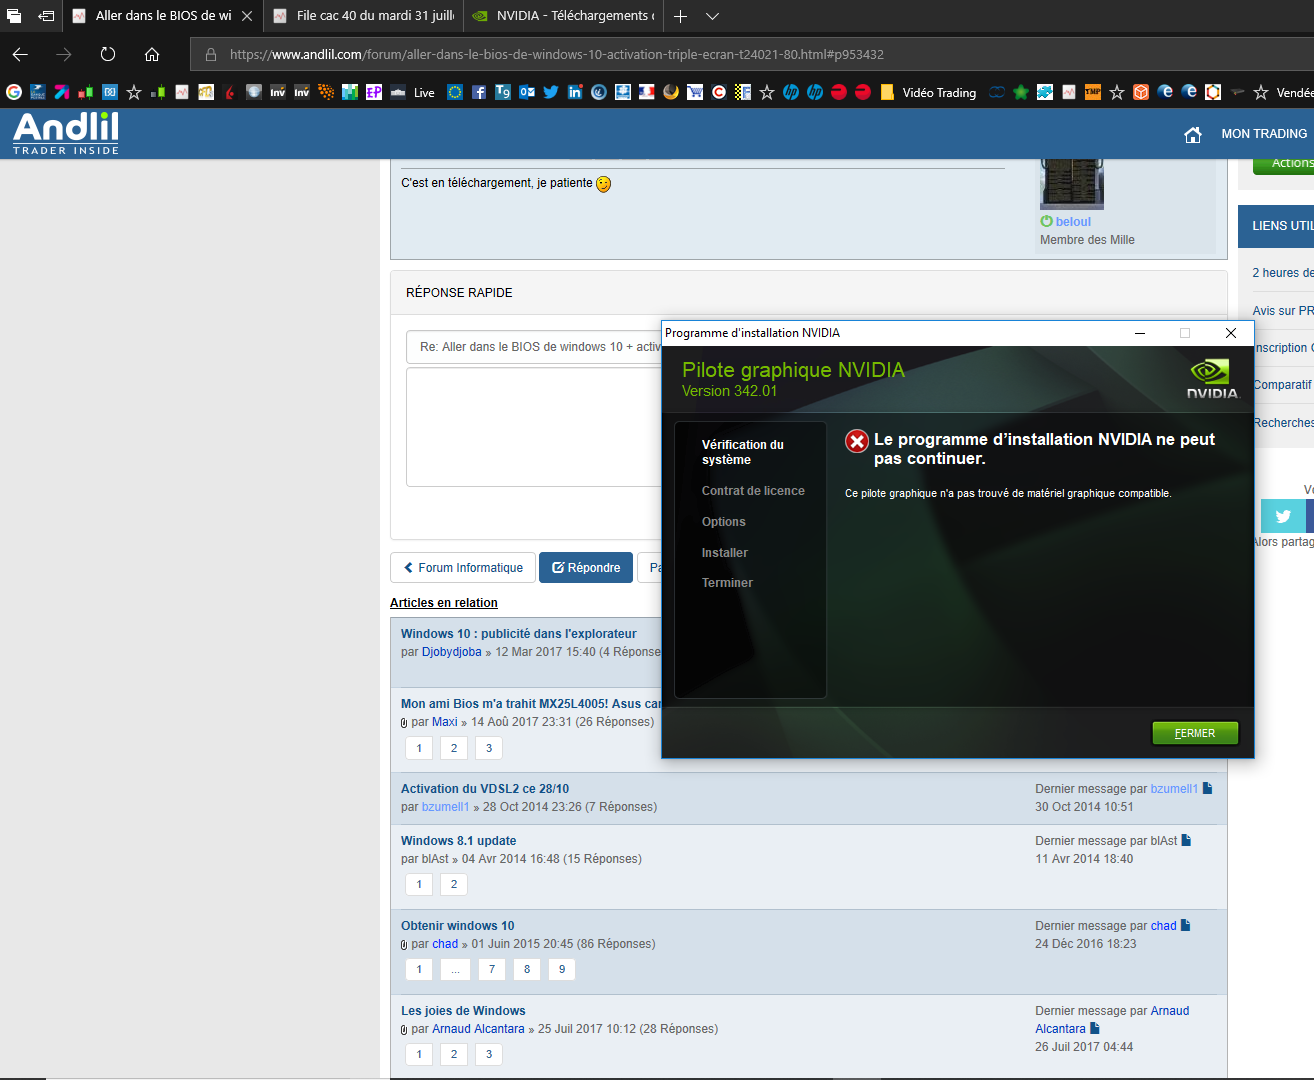Image resolution: width=1314 pixels, height=1080 pixels.
Task: Go back to the previous page
Action: 20,54
